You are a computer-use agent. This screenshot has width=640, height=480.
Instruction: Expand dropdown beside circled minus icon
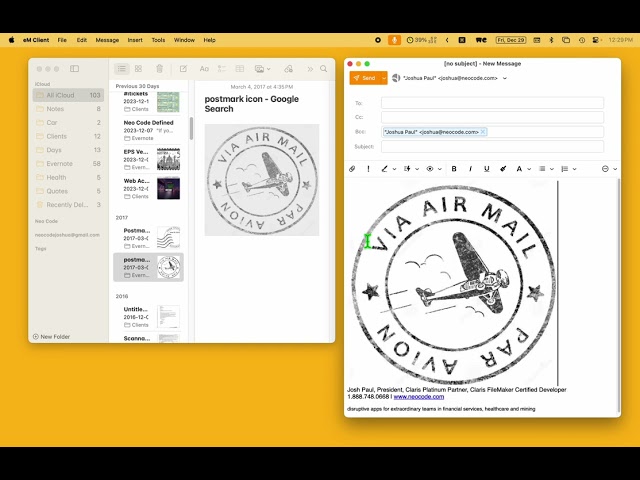(615, 169)
